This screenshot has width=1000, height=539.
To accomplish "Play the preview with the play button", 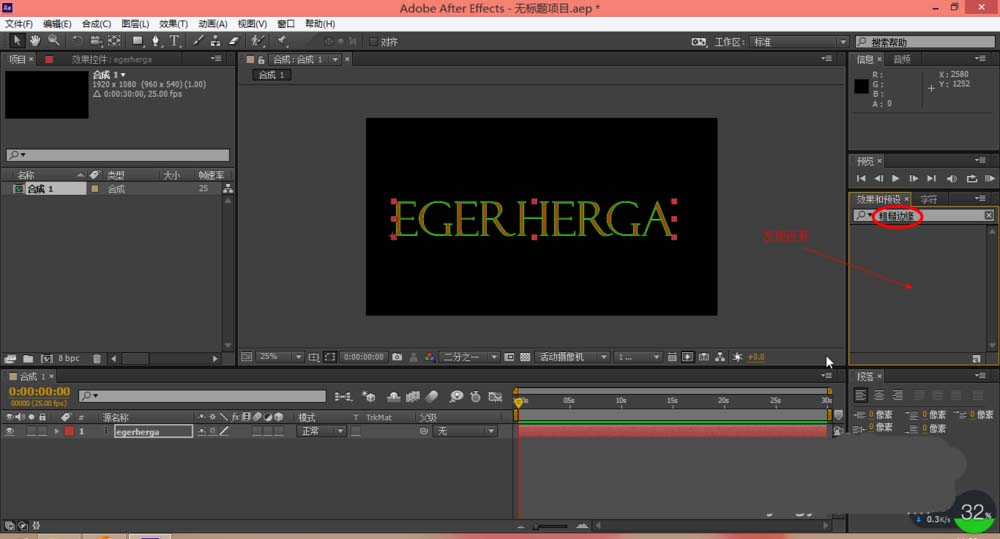I will click(895, 179).
